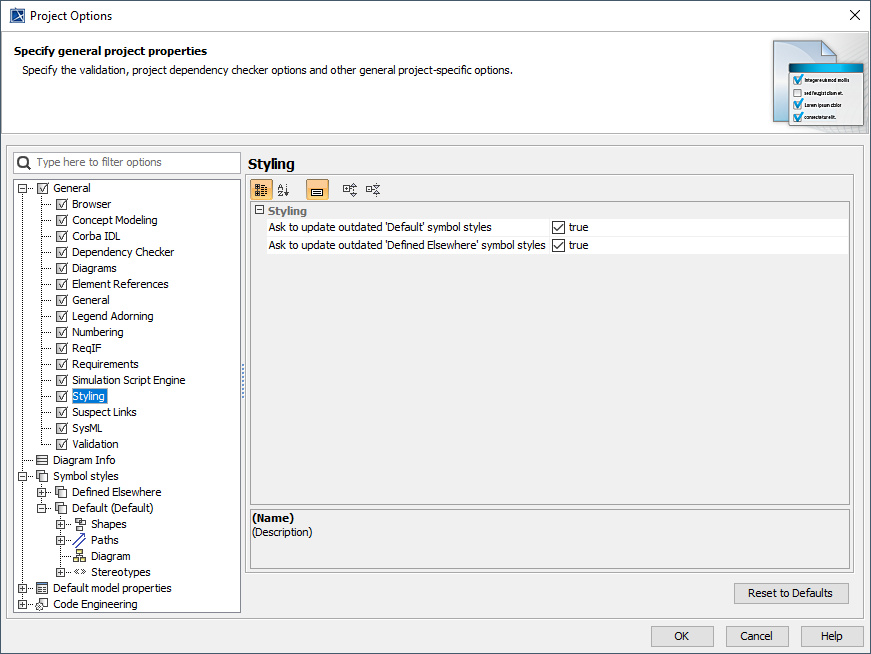This screenshot has height=654, width=871.
Task: Expand the Defined Elsewhere node
Action: pyautogui.click(x=42, y=492)
